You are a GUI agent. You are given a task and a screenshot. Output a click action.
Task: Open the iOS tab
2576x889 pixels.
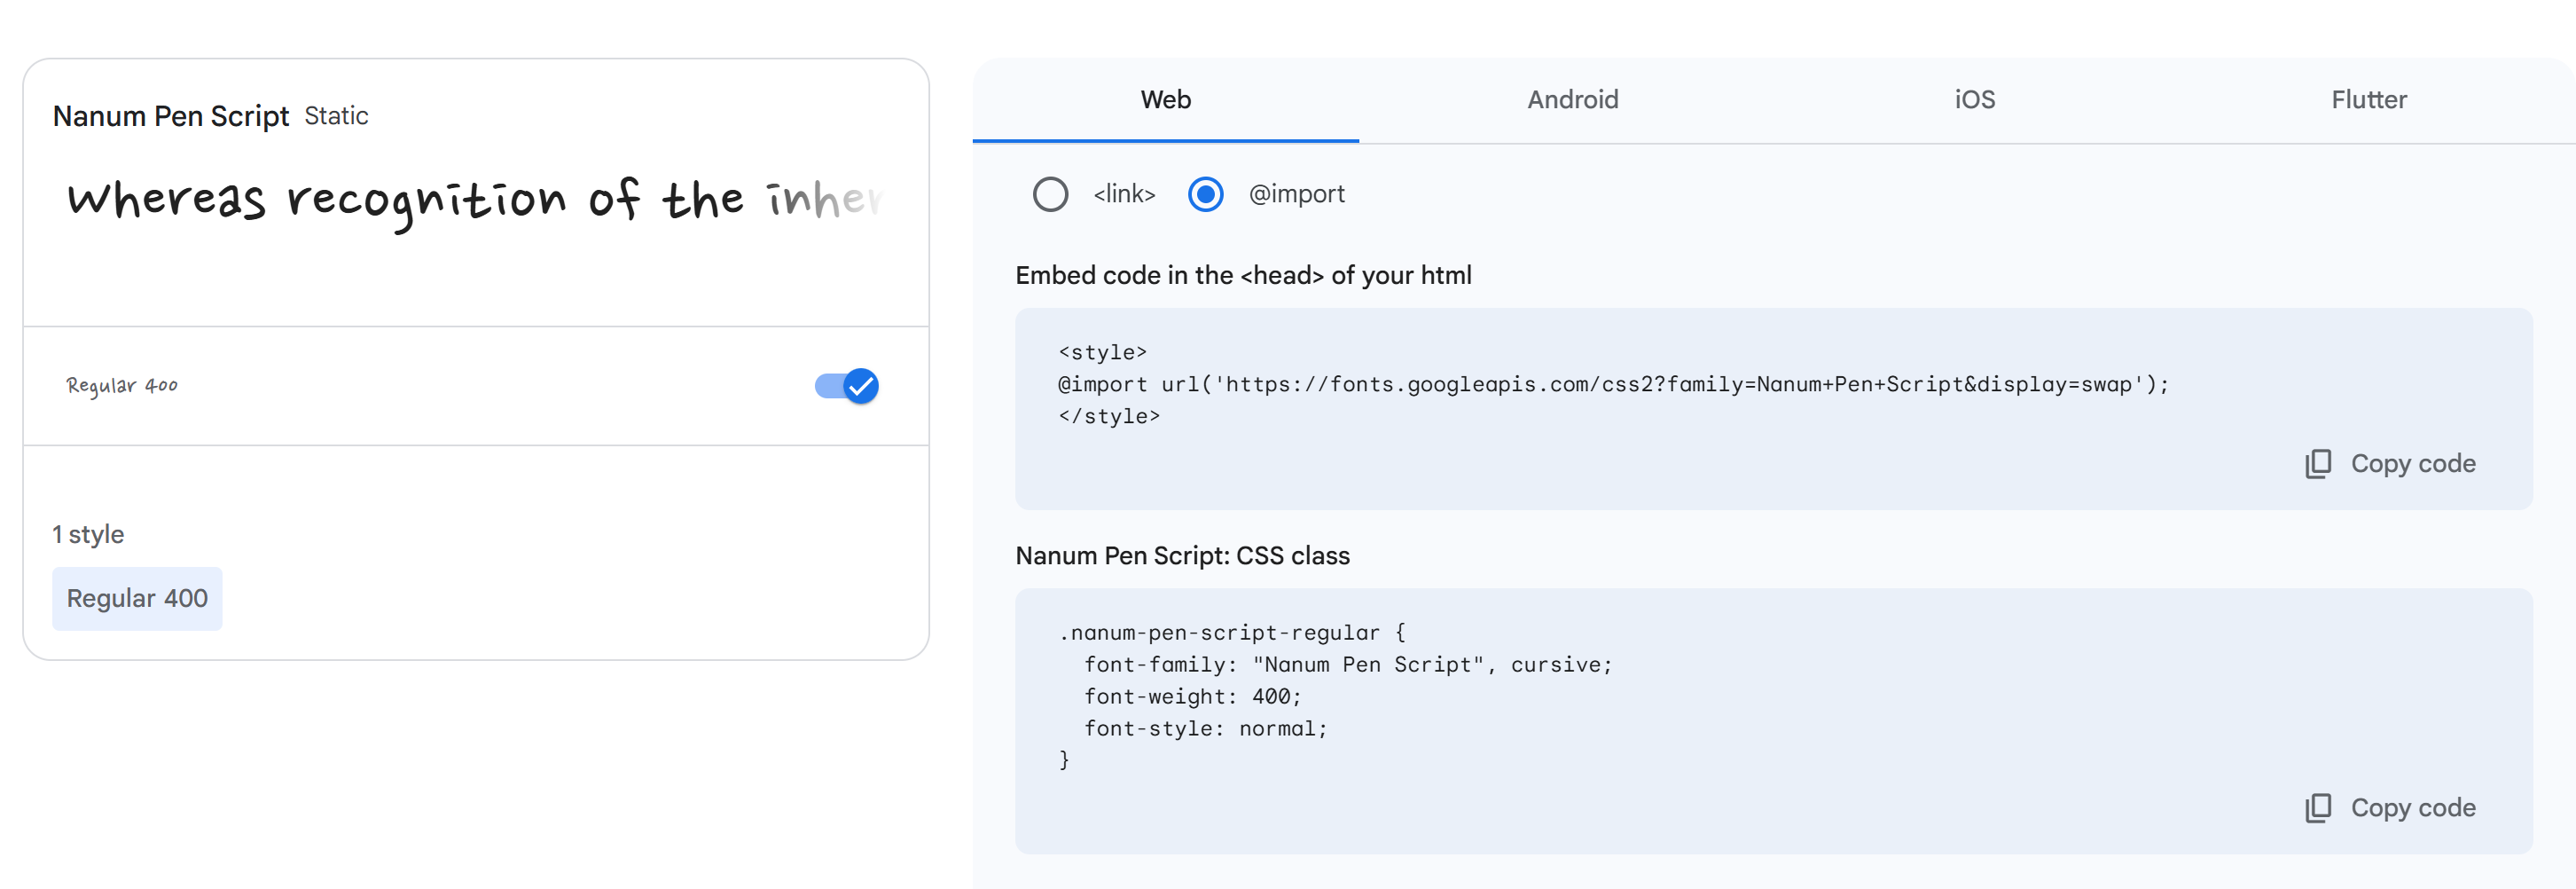click(x=1975, y=100)
